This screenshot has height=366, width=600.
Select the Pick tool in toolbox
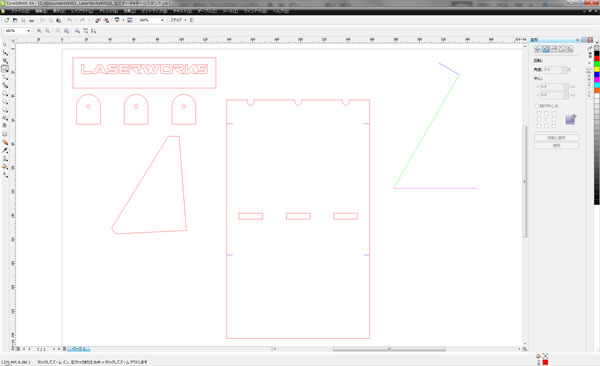pyautogui.click(x=5, y=44)
